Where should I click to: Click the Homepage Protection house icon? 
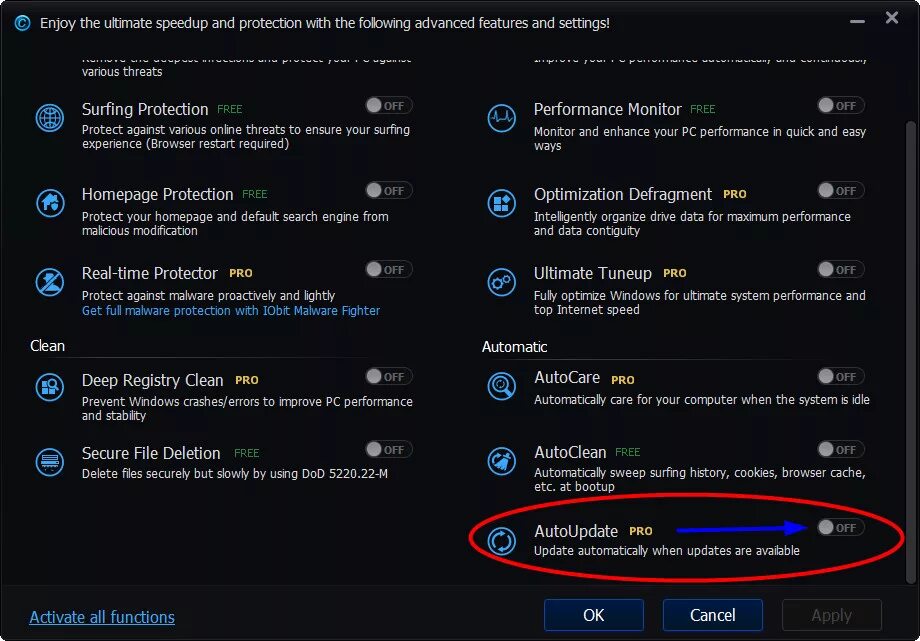(50, 203)
